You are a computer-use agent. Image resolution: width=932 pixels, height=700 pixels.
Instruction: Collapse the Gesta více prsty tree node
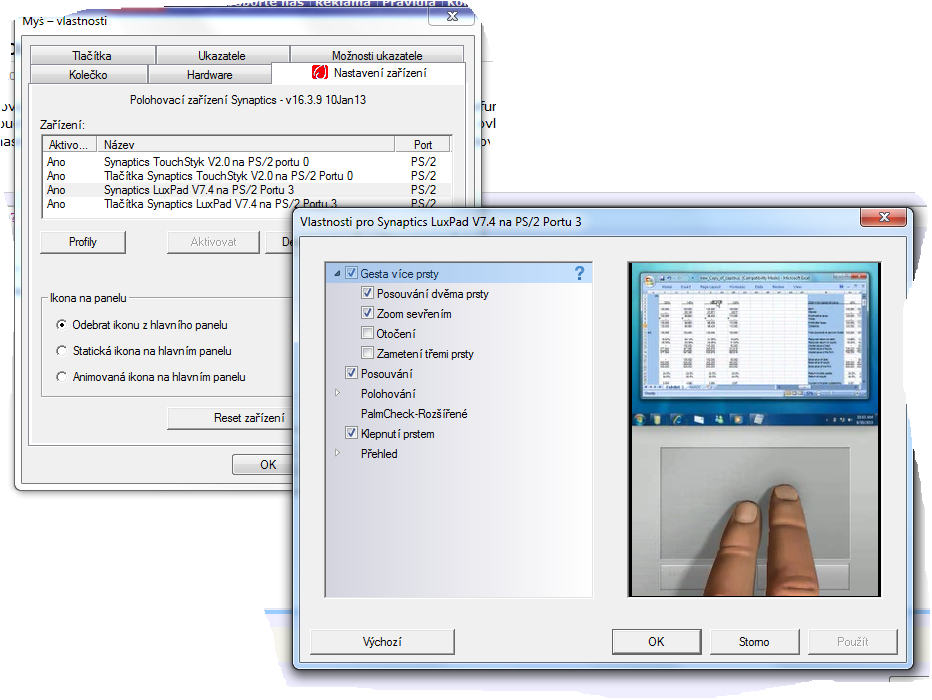[337, 273]
